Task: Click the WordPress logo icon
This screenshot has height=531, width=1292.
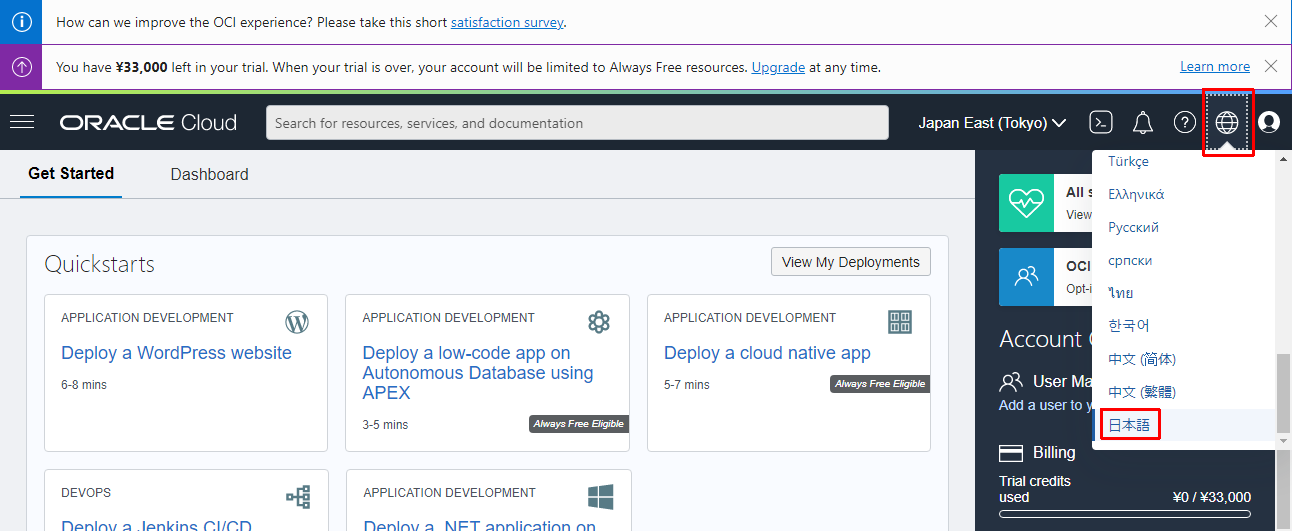Action: (297, 322)
